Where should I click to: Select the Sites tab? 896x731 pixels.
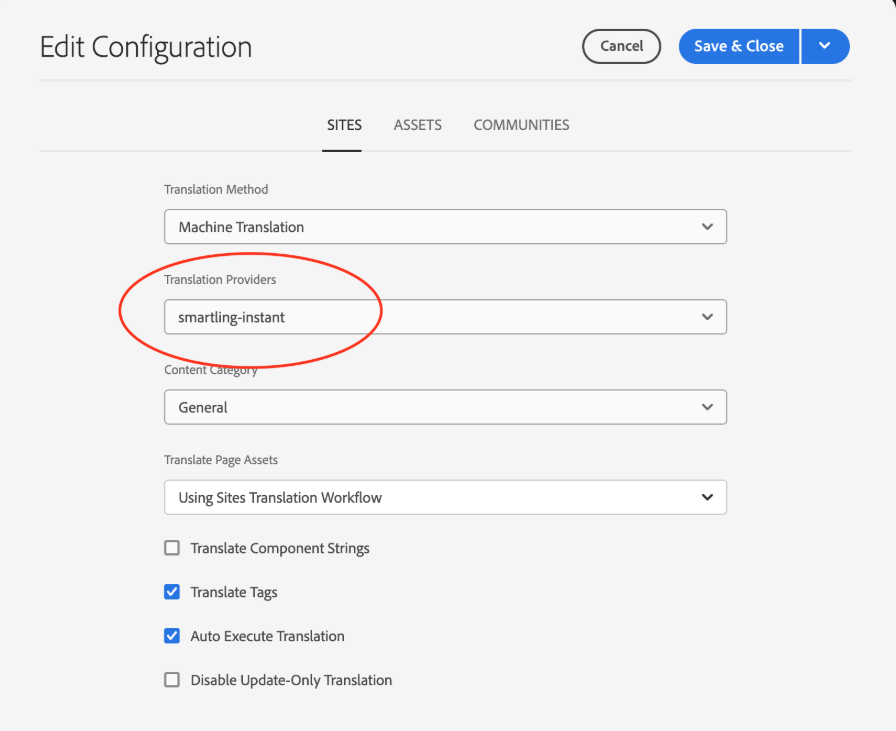(344, 125)
